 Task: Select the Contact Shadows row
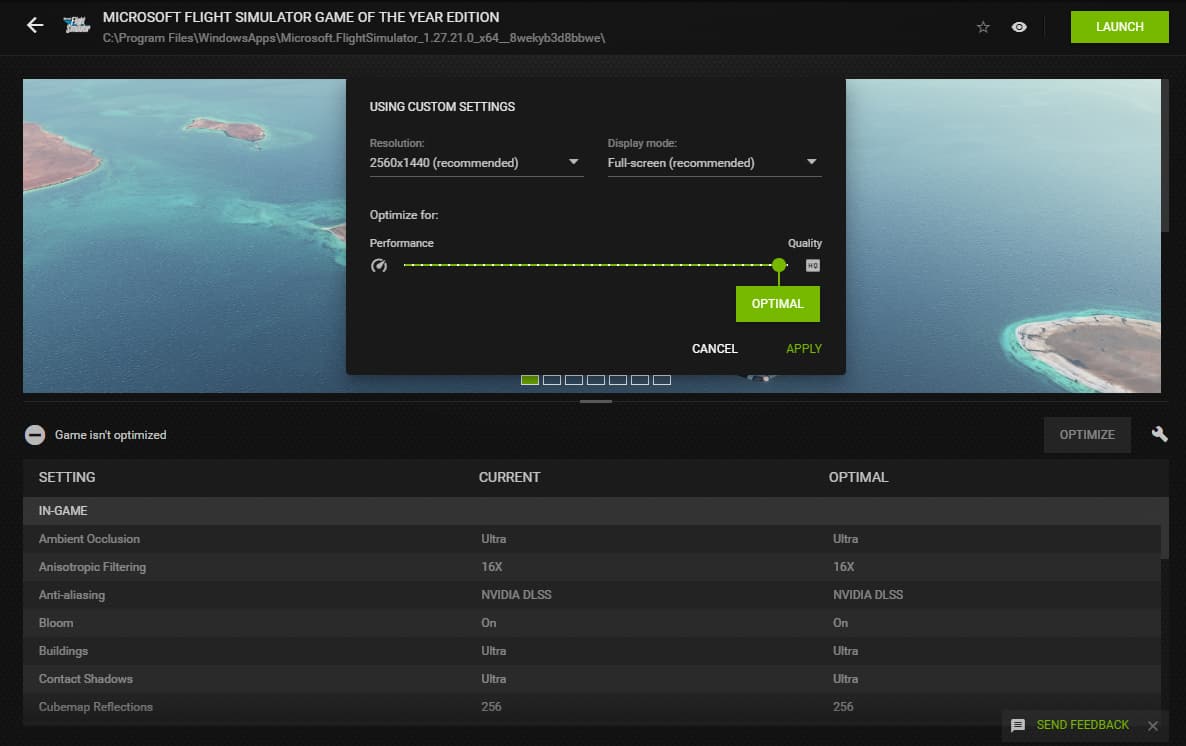[x=591, y=679]
